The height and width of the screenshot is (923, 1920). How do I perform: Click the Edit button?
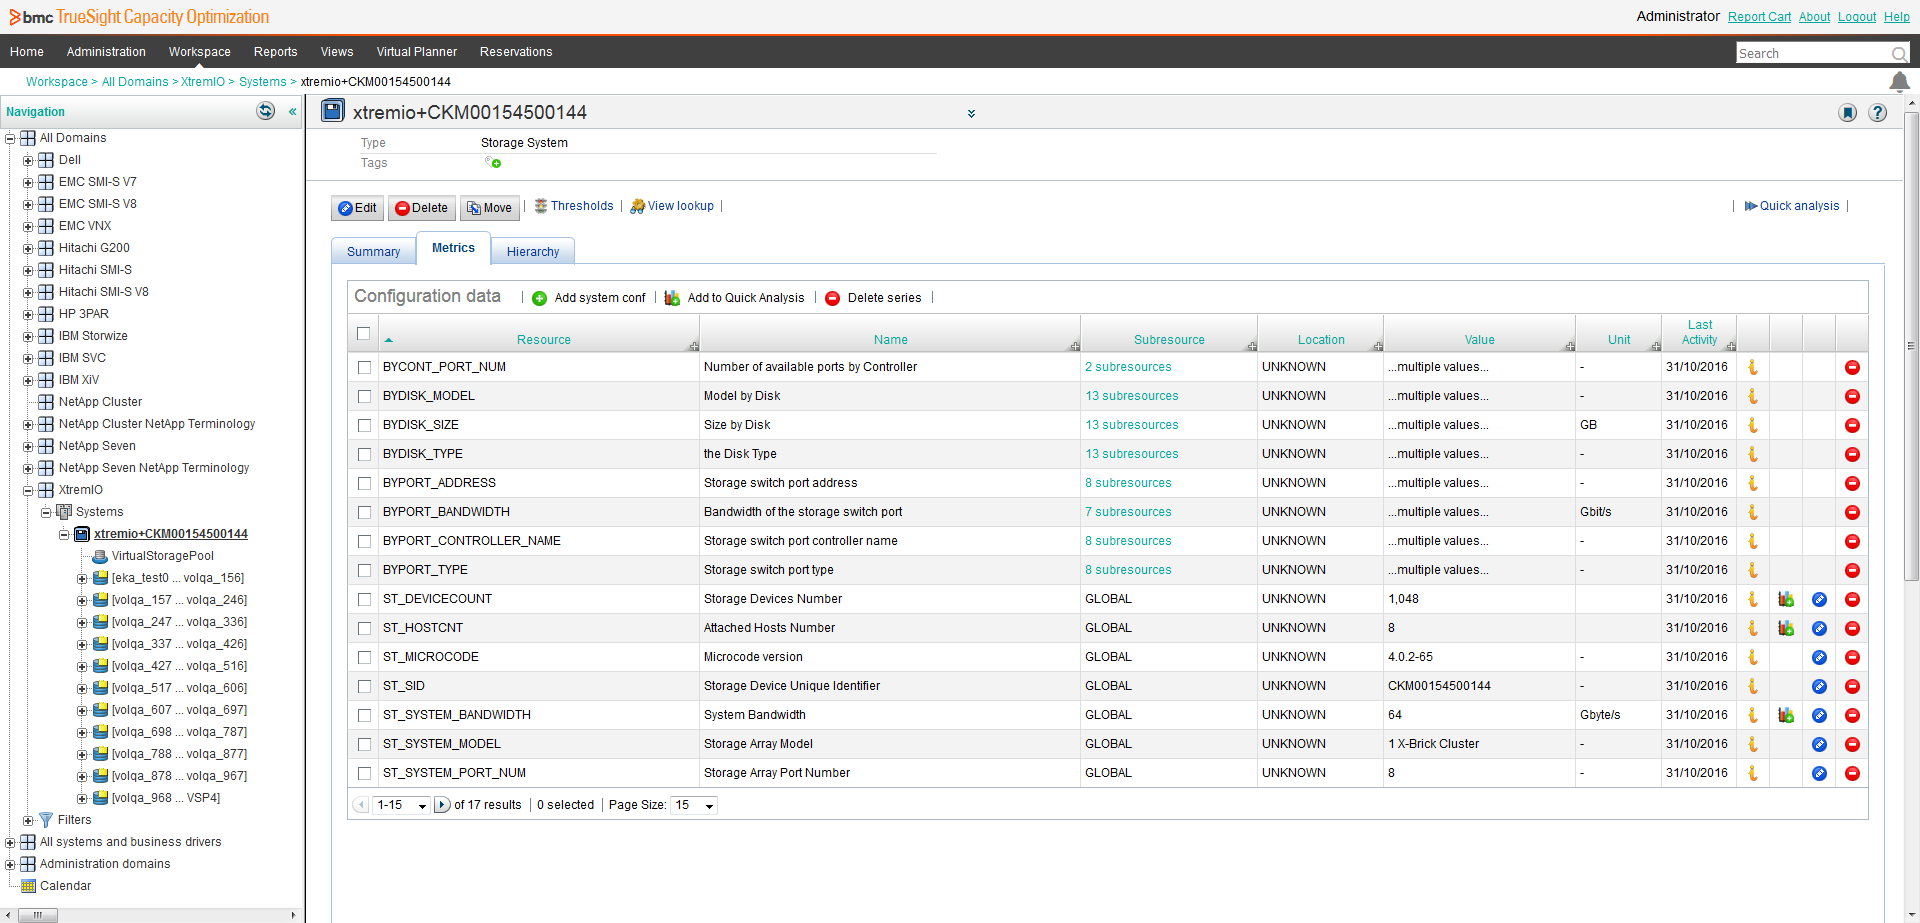pyautogui.click(x=357, y=208)
